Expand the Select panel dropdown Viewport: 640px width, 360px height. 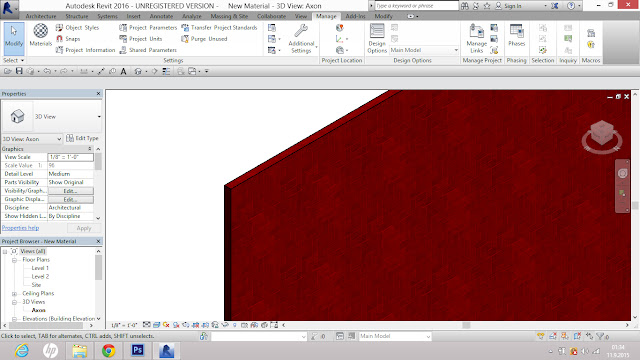14,60
